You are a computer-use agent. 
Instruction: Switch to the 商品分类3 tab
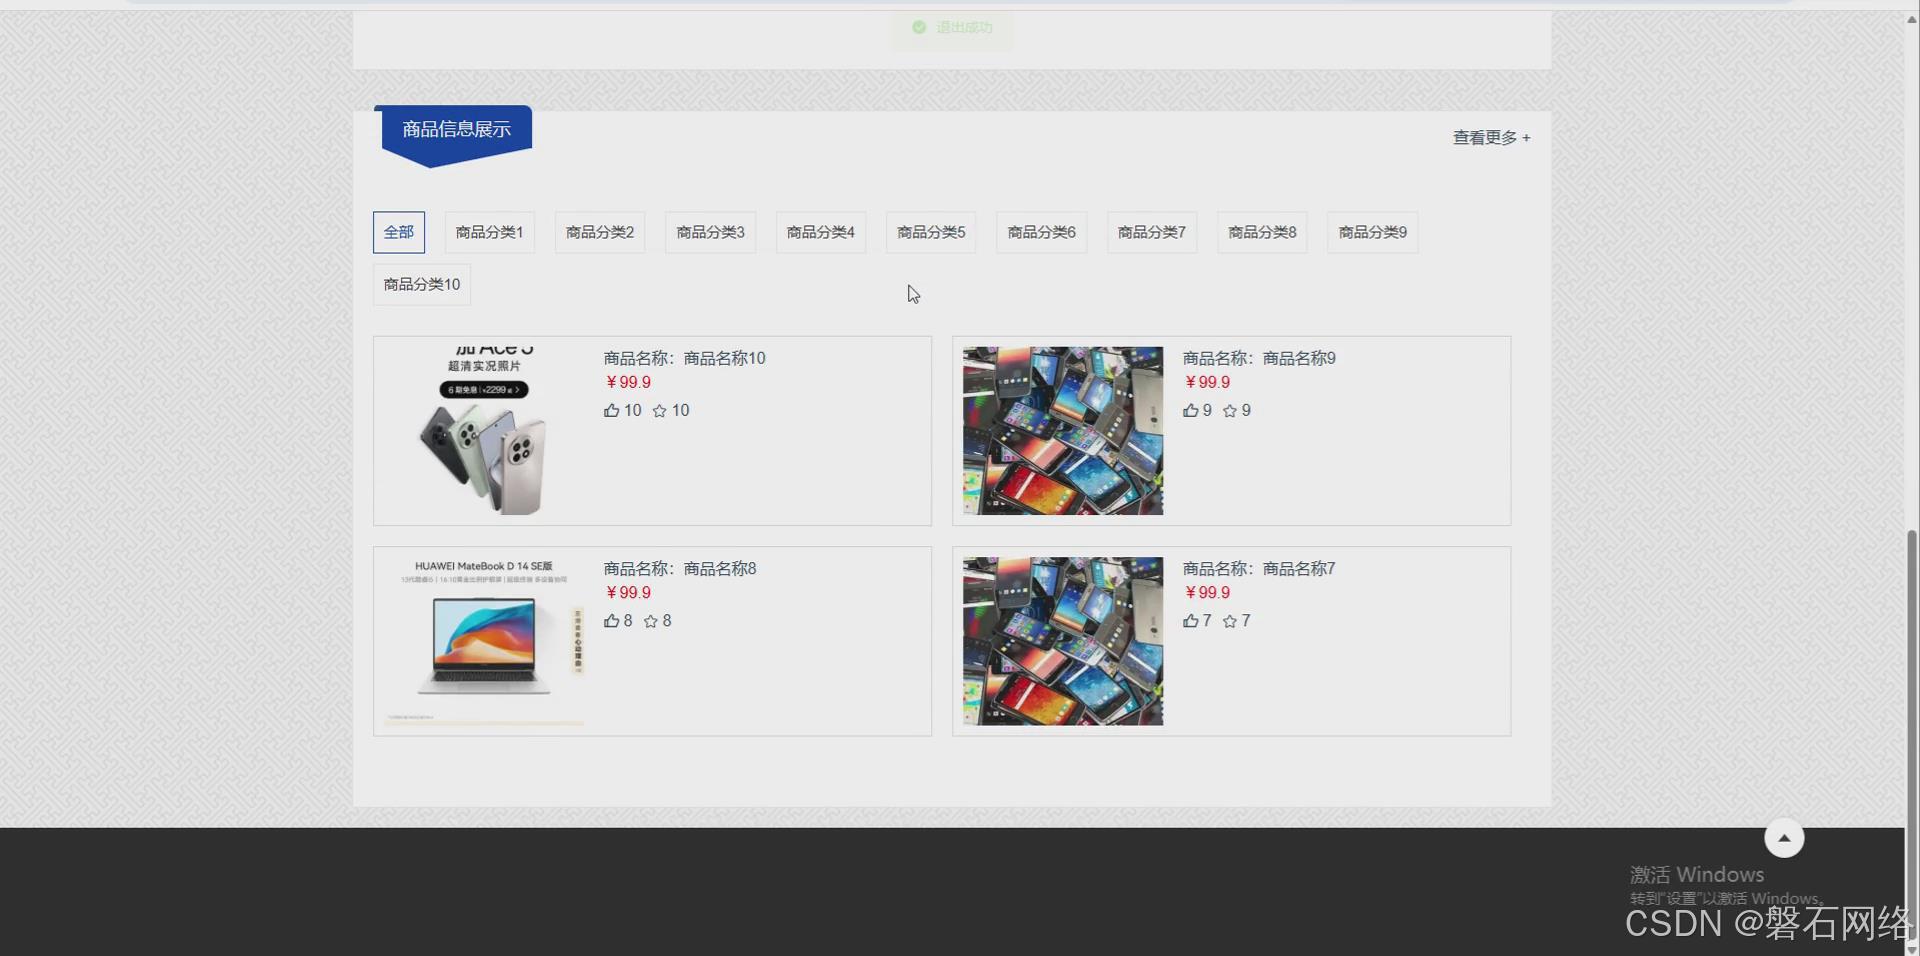coord(710,232)
